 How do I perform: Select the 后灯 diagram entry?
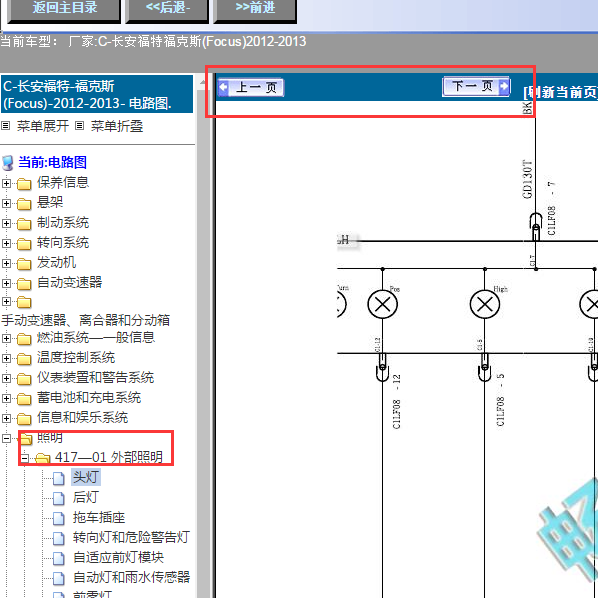point(86,497)
